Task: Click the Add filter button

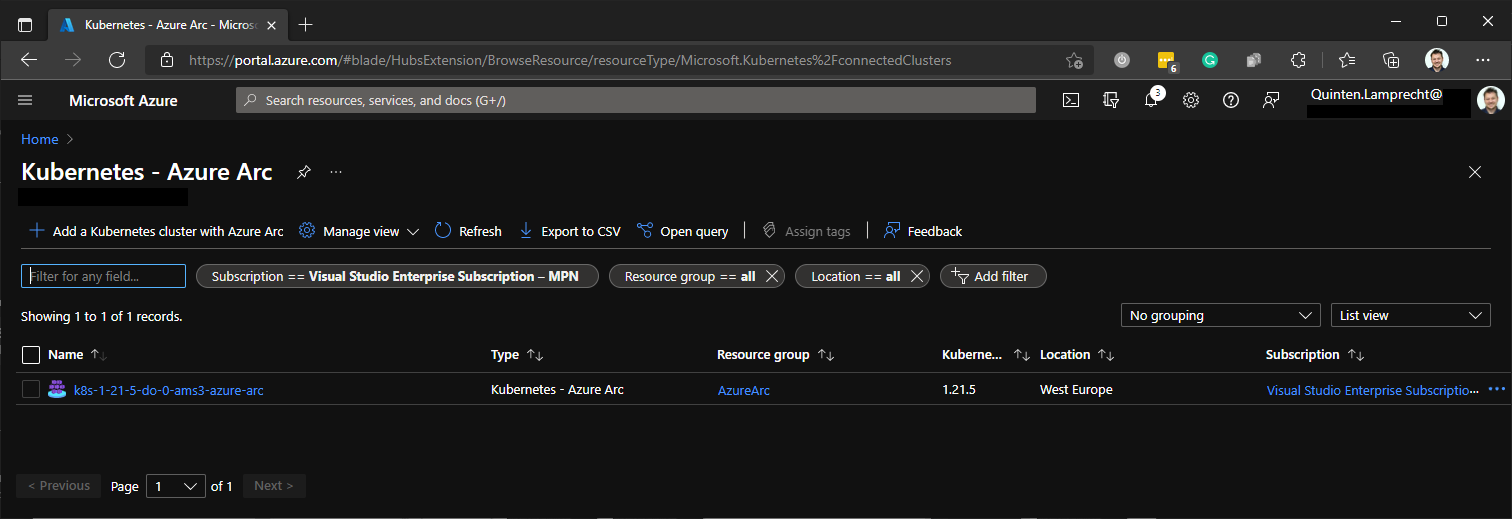Action: point(993,276)
